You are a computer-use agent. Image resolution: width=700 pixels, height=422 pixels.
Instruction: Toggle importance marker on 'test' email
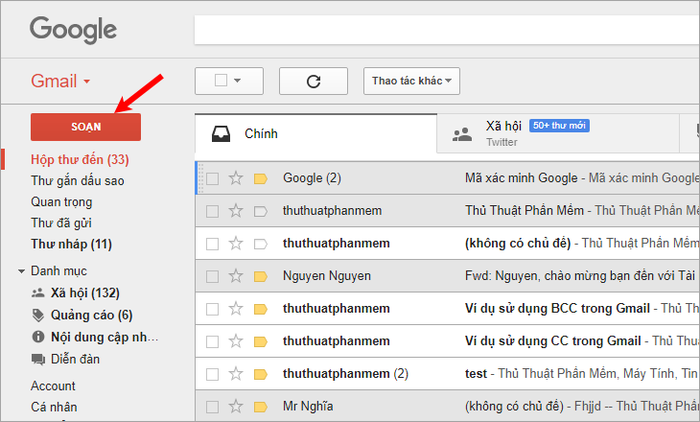[x=260, y=374]
